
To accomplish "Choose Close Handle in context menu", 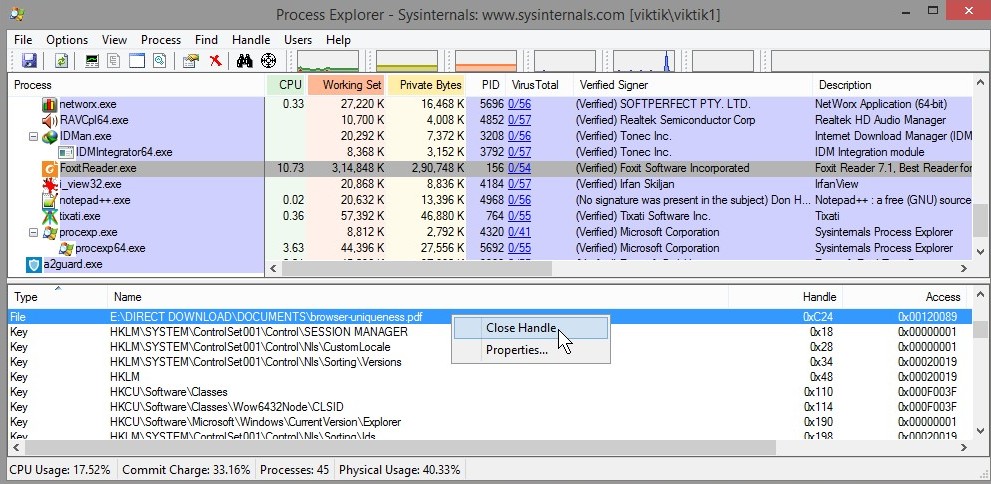I will [x=531, y=328].
